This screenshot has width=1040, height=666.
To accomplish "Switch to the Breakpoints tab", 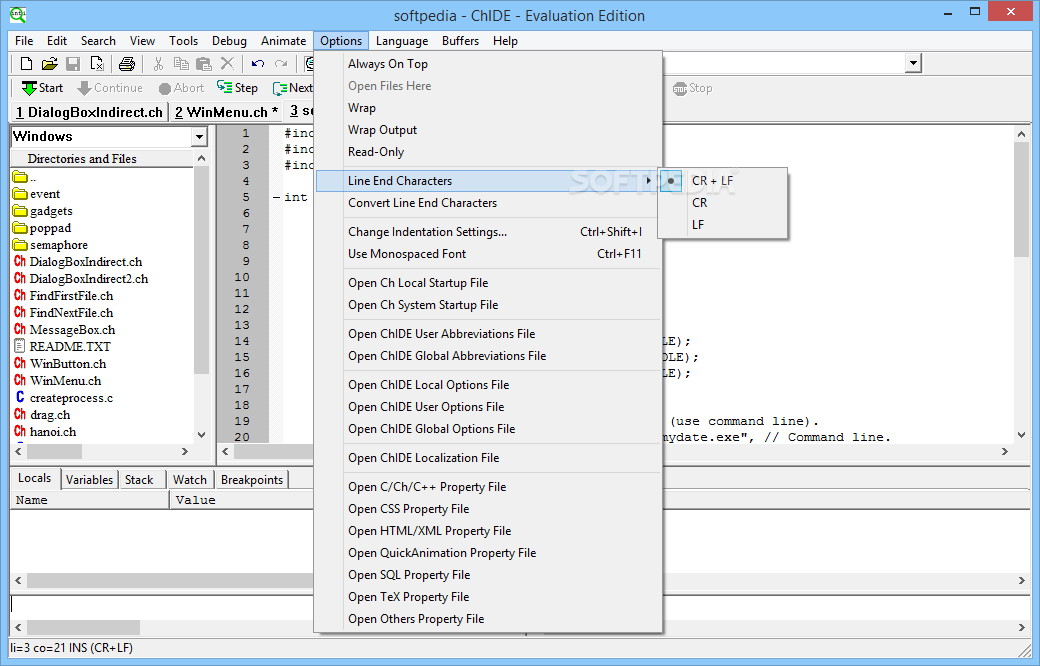I will tap(251, 480).
